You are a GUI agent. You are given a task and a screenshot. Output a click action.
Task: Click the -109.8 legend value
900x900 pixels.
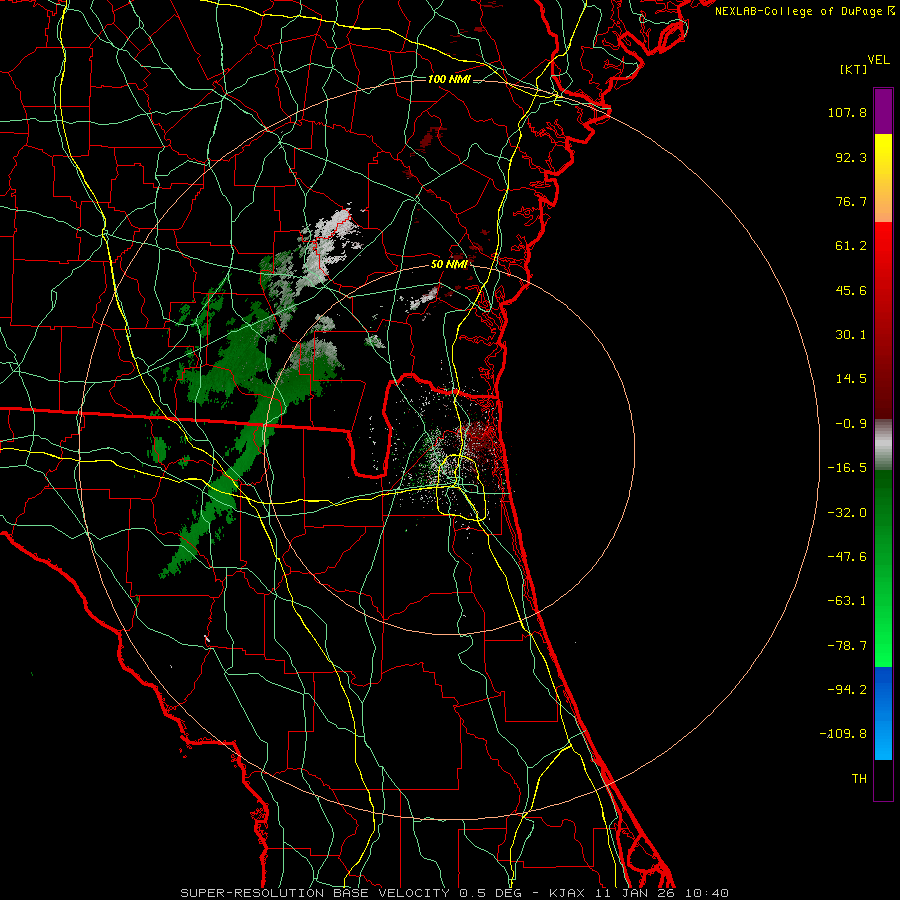point(843,734)
